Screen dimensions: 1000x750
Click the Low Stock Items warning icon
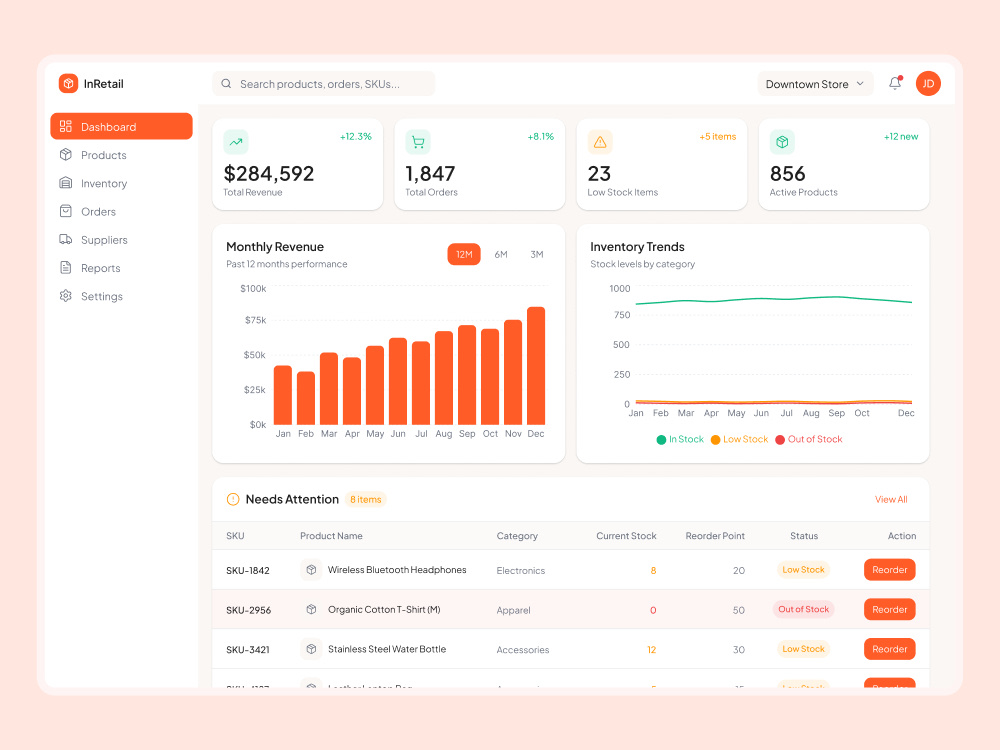pyautogui.click(x=600, y=142)
